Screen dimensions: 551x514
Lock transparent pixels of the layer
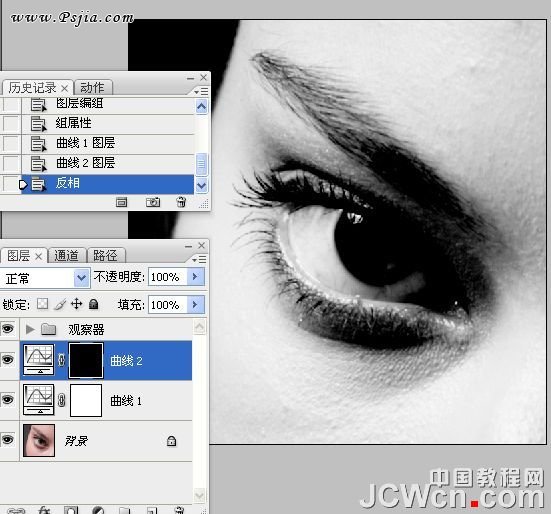43,304
